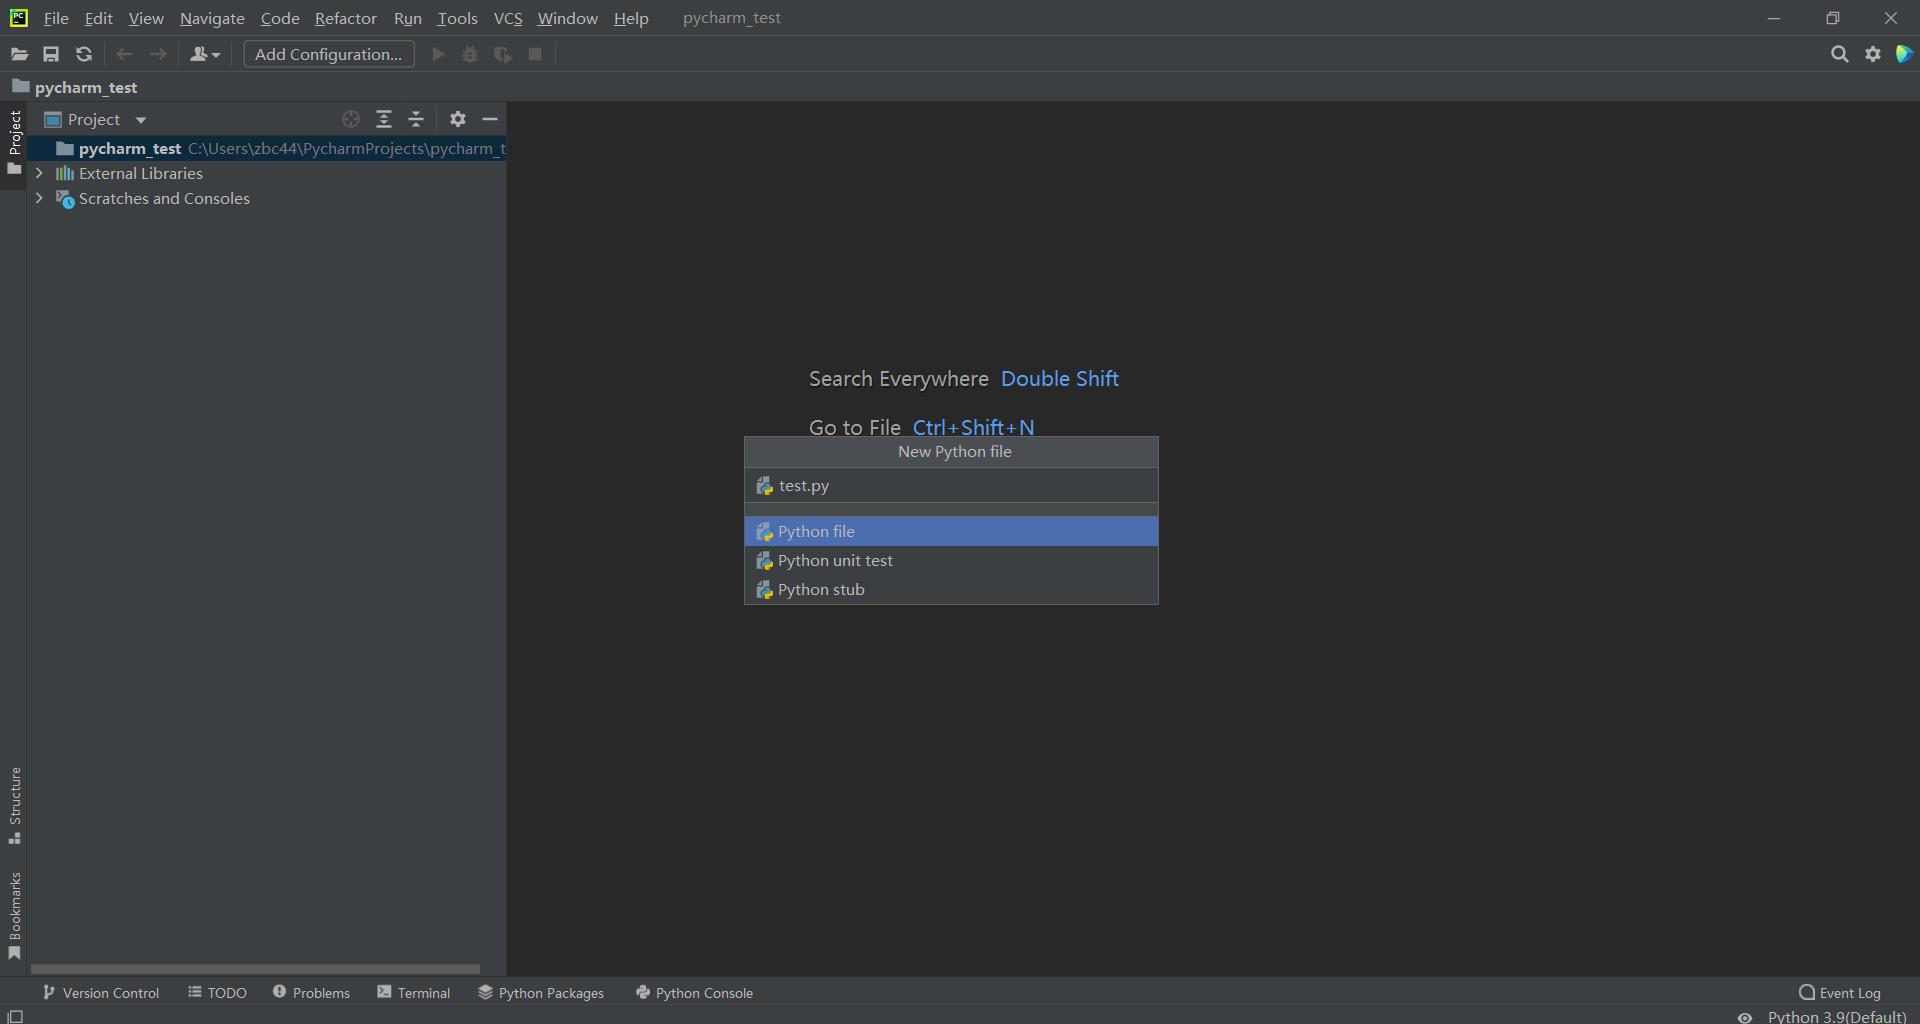Open Python Packages tool window
1920x1024 pixels.
click(x=541, y=993)
